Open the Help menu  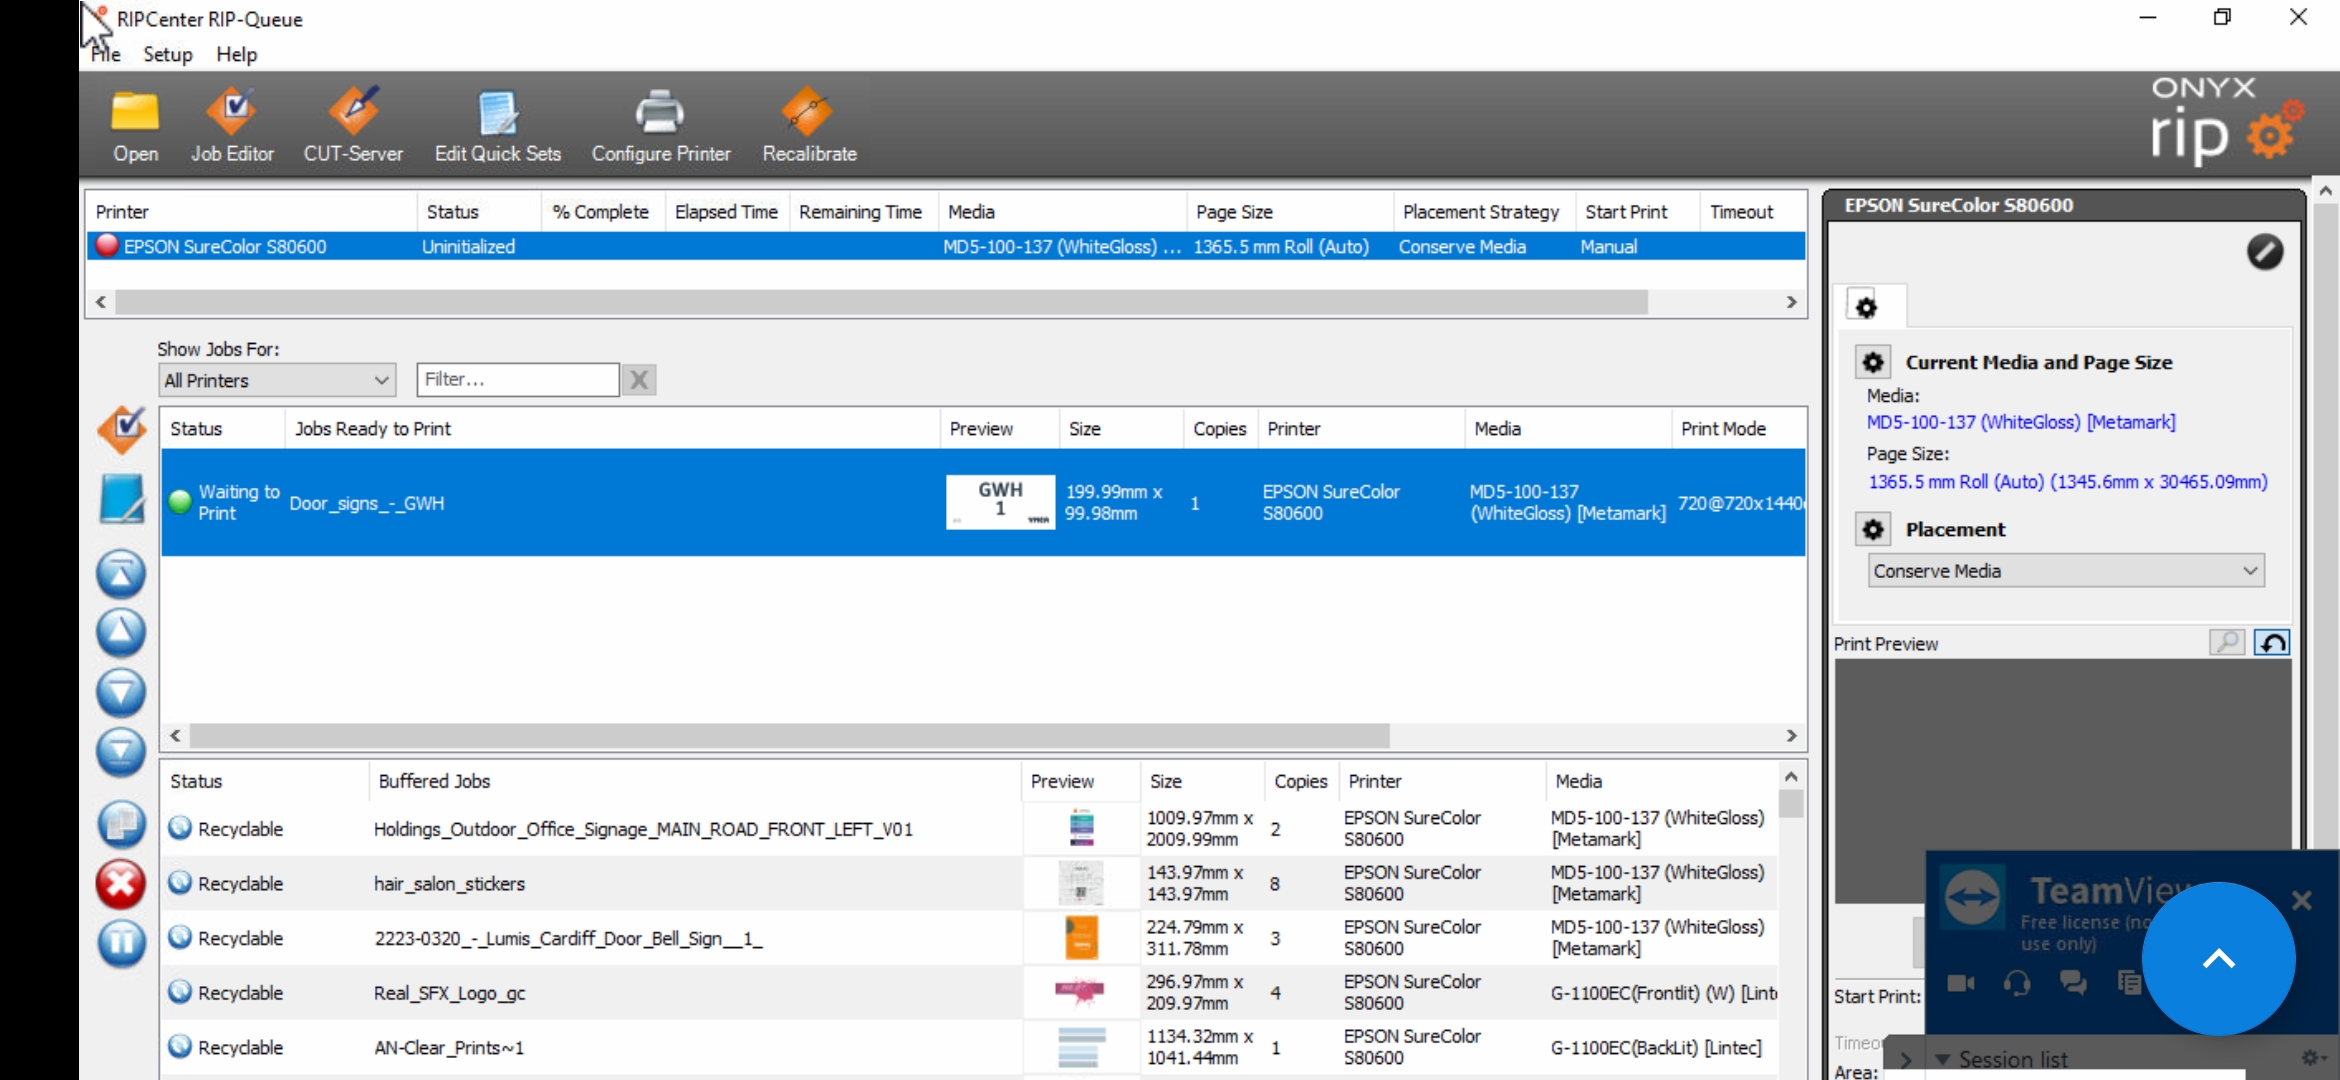pyautogui.click(x=237, y=54)
